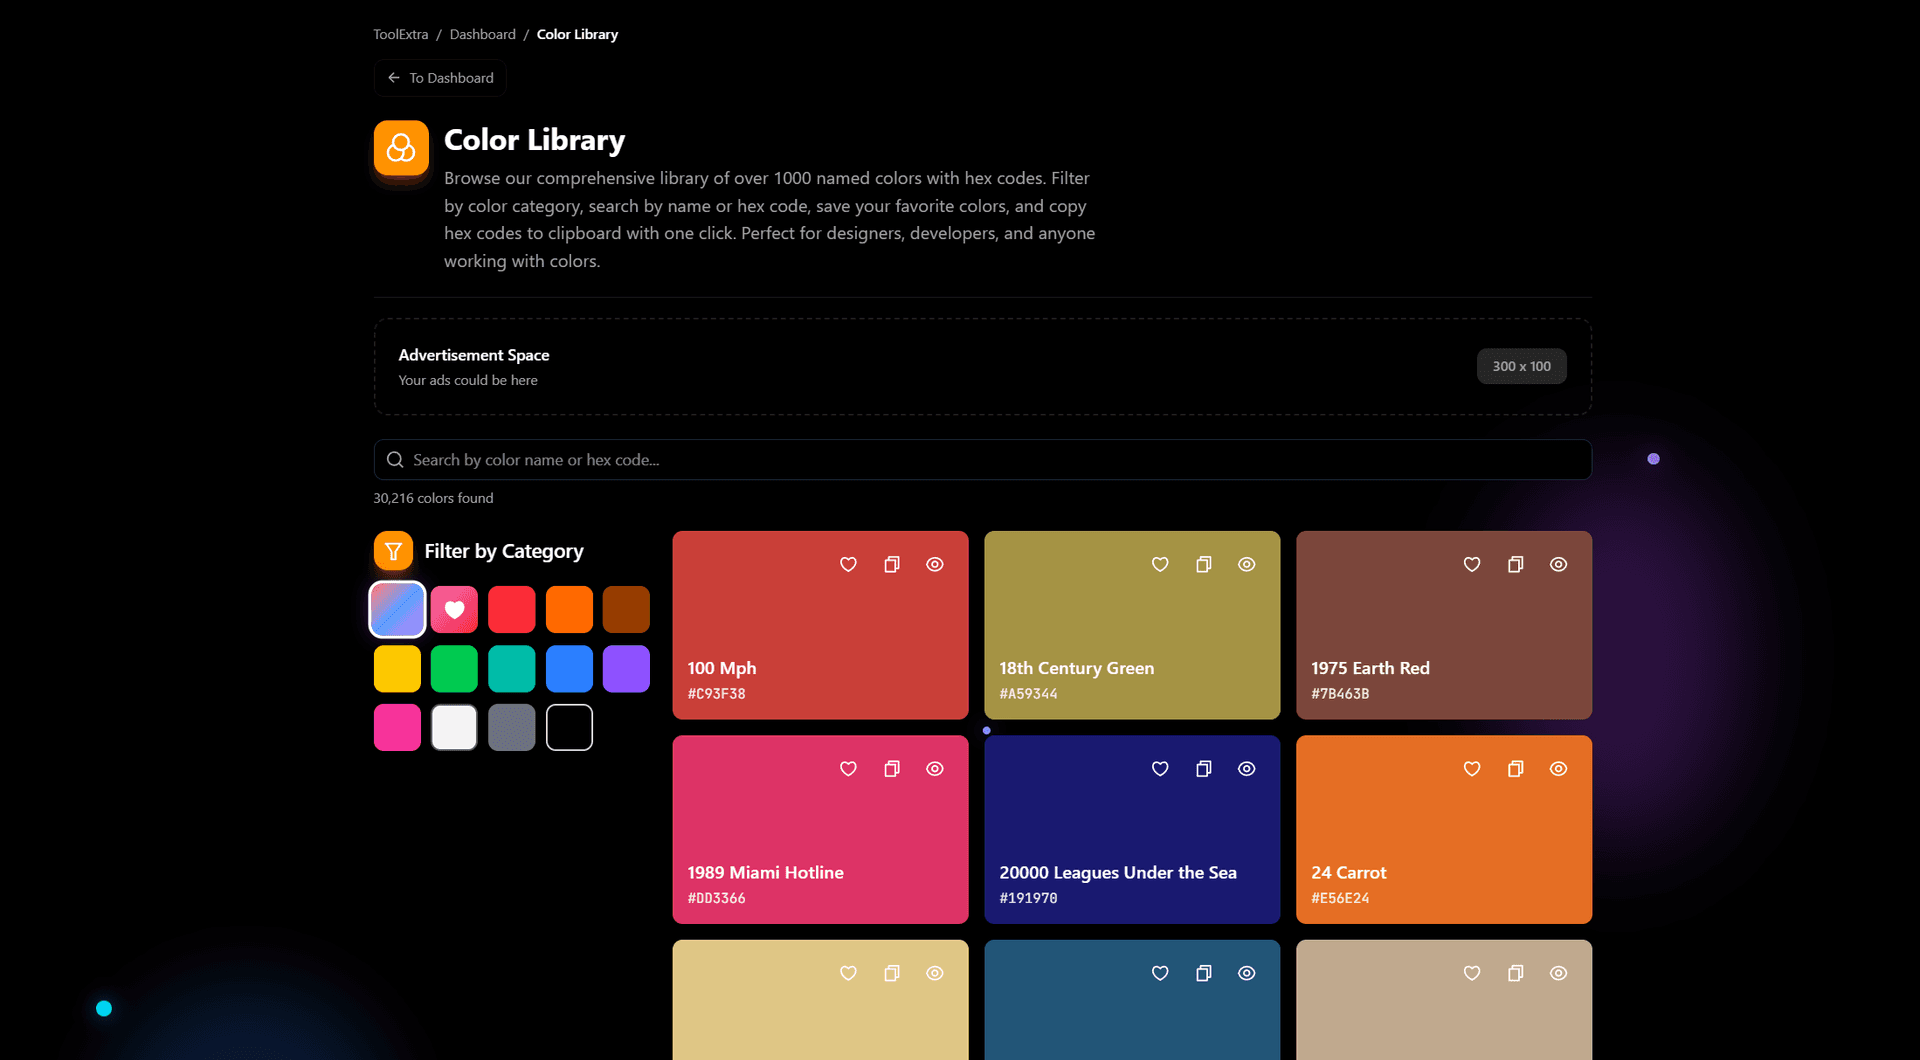The image size is (1920, 1060).
Task: Favorite the 24 Carrot color
Action: tap(1471, 769)
